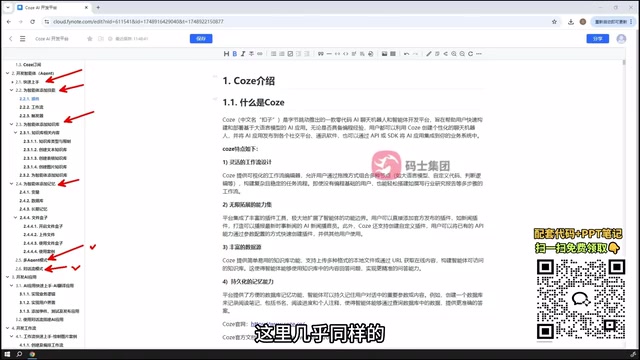Open the user avatar menu
Image resolution: width=640 pixels, height=360 pixels.
point(621,39)
